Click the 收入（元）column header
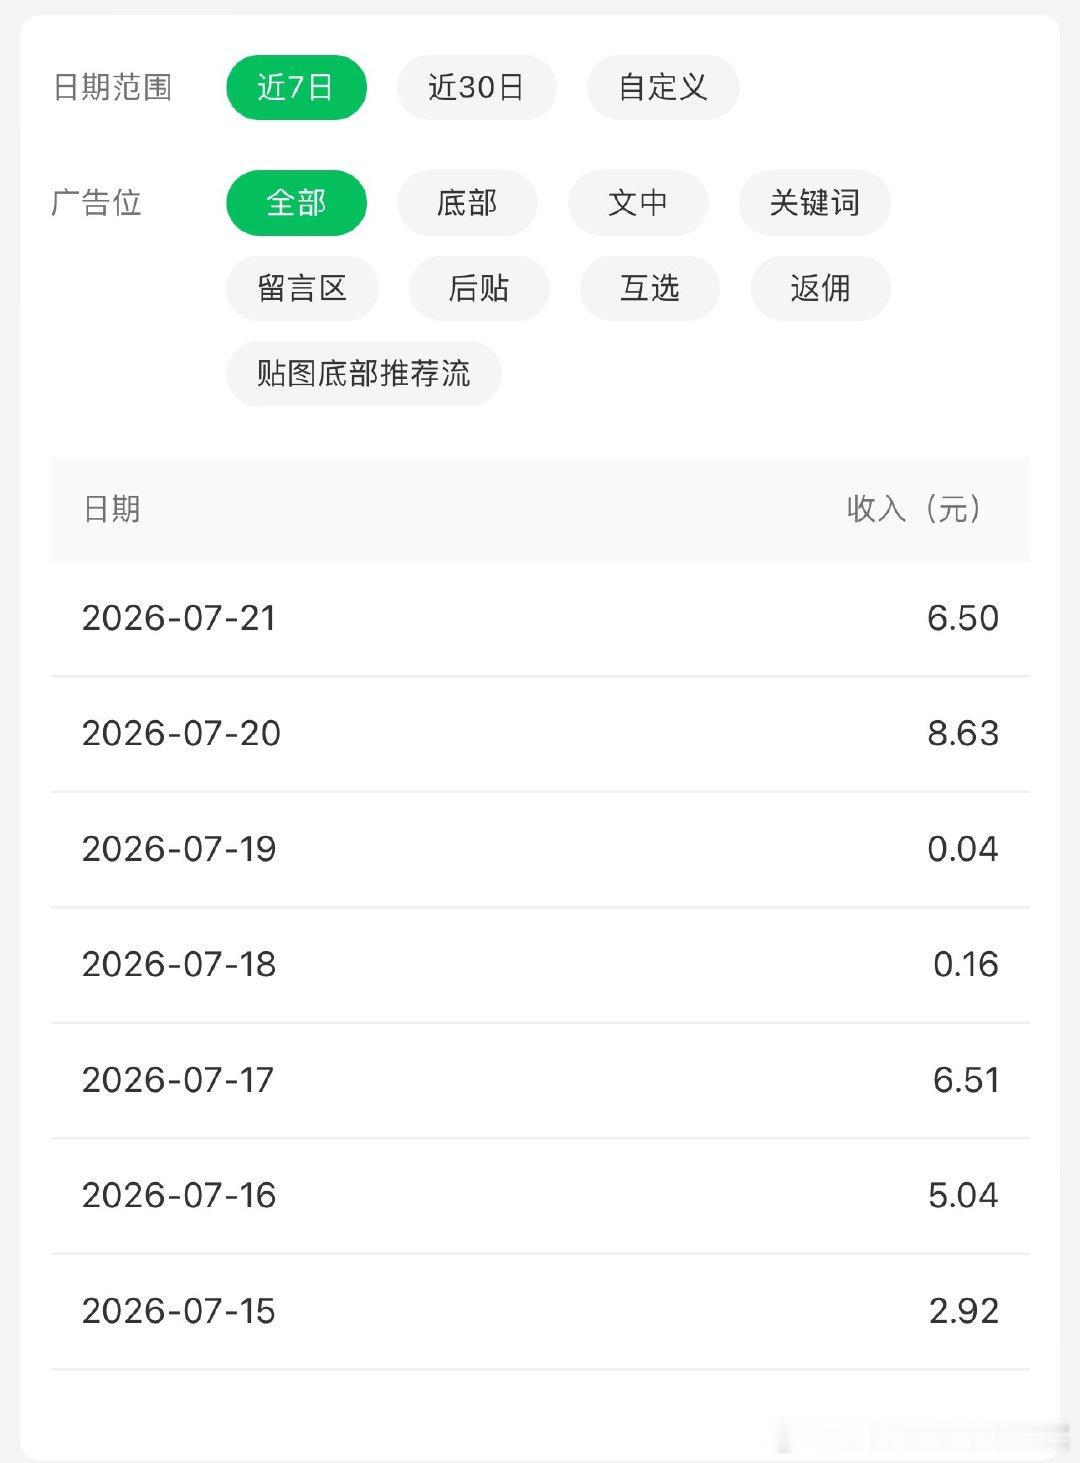The width and height of the screenshot is (1080, 1463). pyautogui.click(x=914, y=509)
